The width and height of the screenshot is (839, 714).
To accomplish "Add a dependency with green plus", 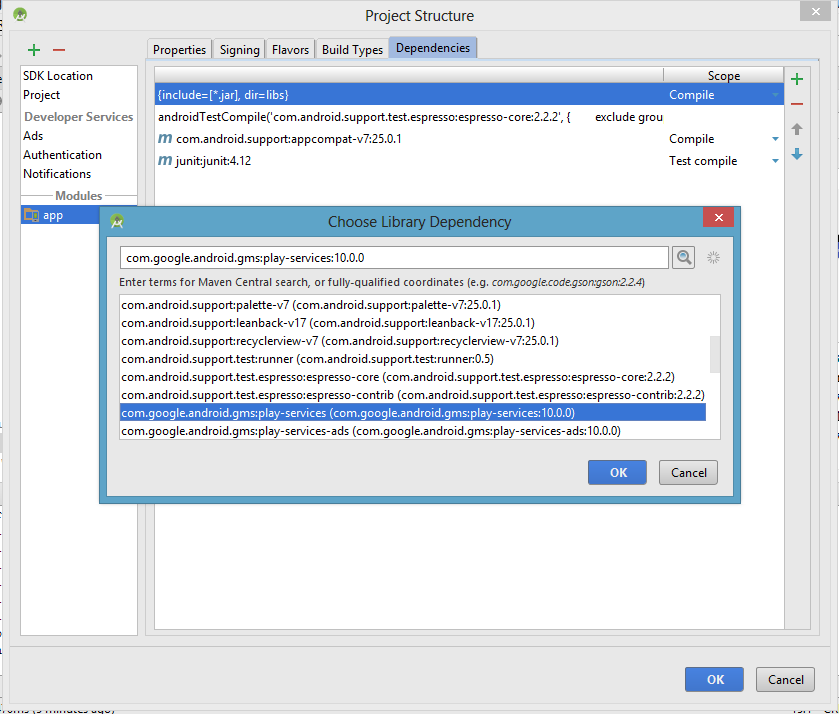I will pyautogui.click(x=797, y=79).
